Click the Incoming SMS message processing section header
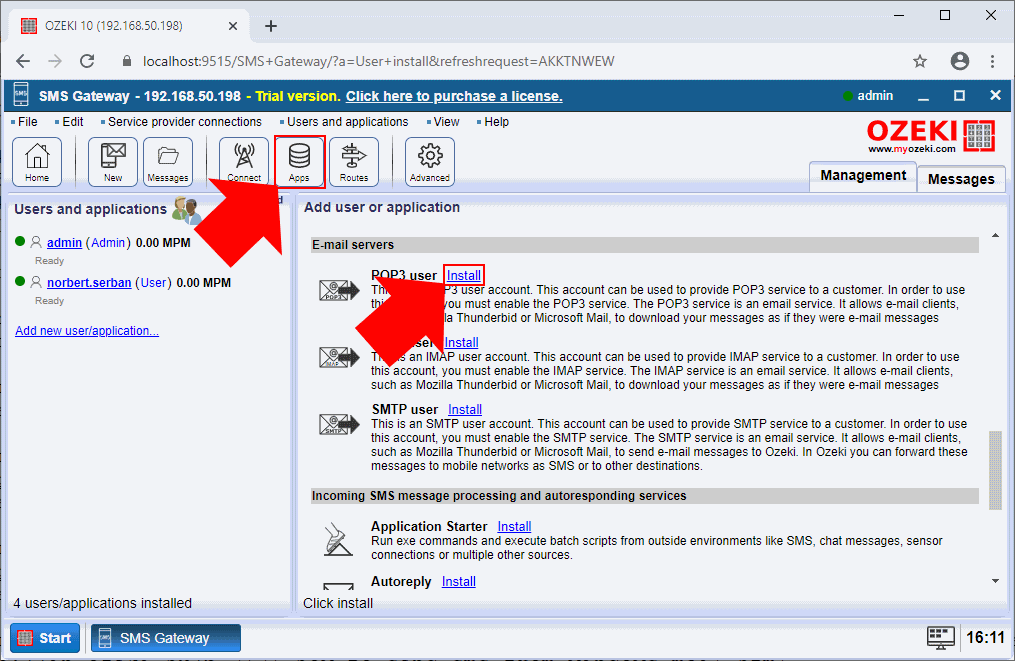 point(644,496)
